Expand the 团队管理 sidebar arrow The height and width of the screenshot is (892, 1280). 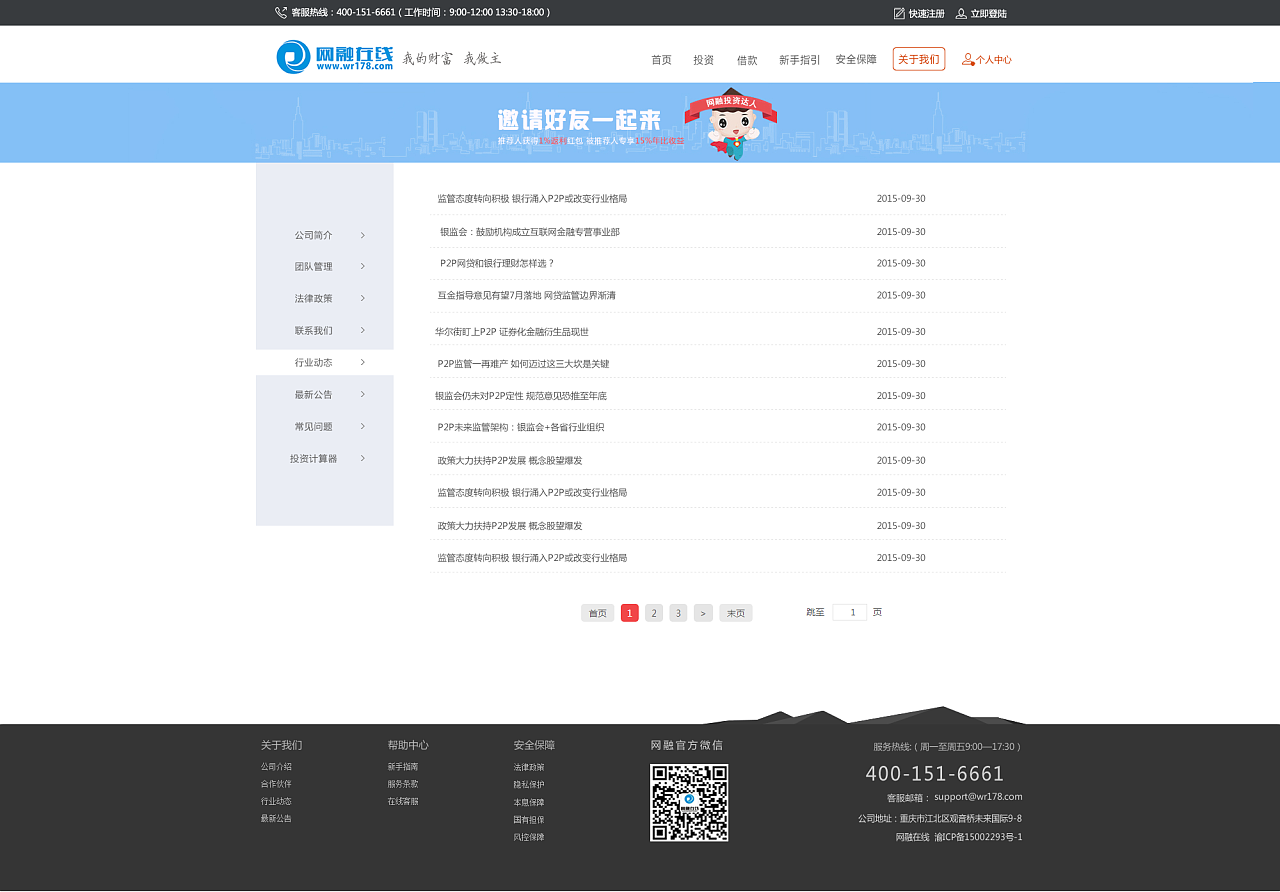(x=362, y=266)
